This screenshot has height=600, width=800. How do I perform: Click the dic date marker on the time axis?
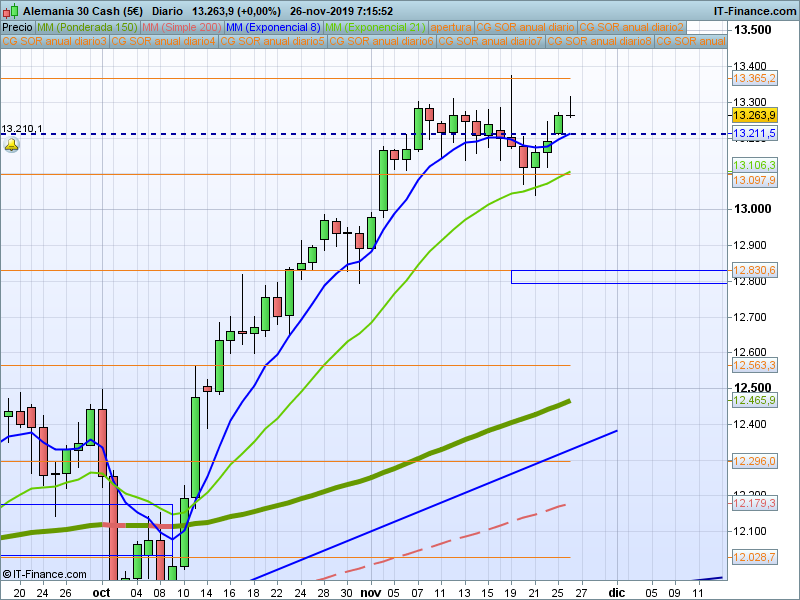coord(617,592)
